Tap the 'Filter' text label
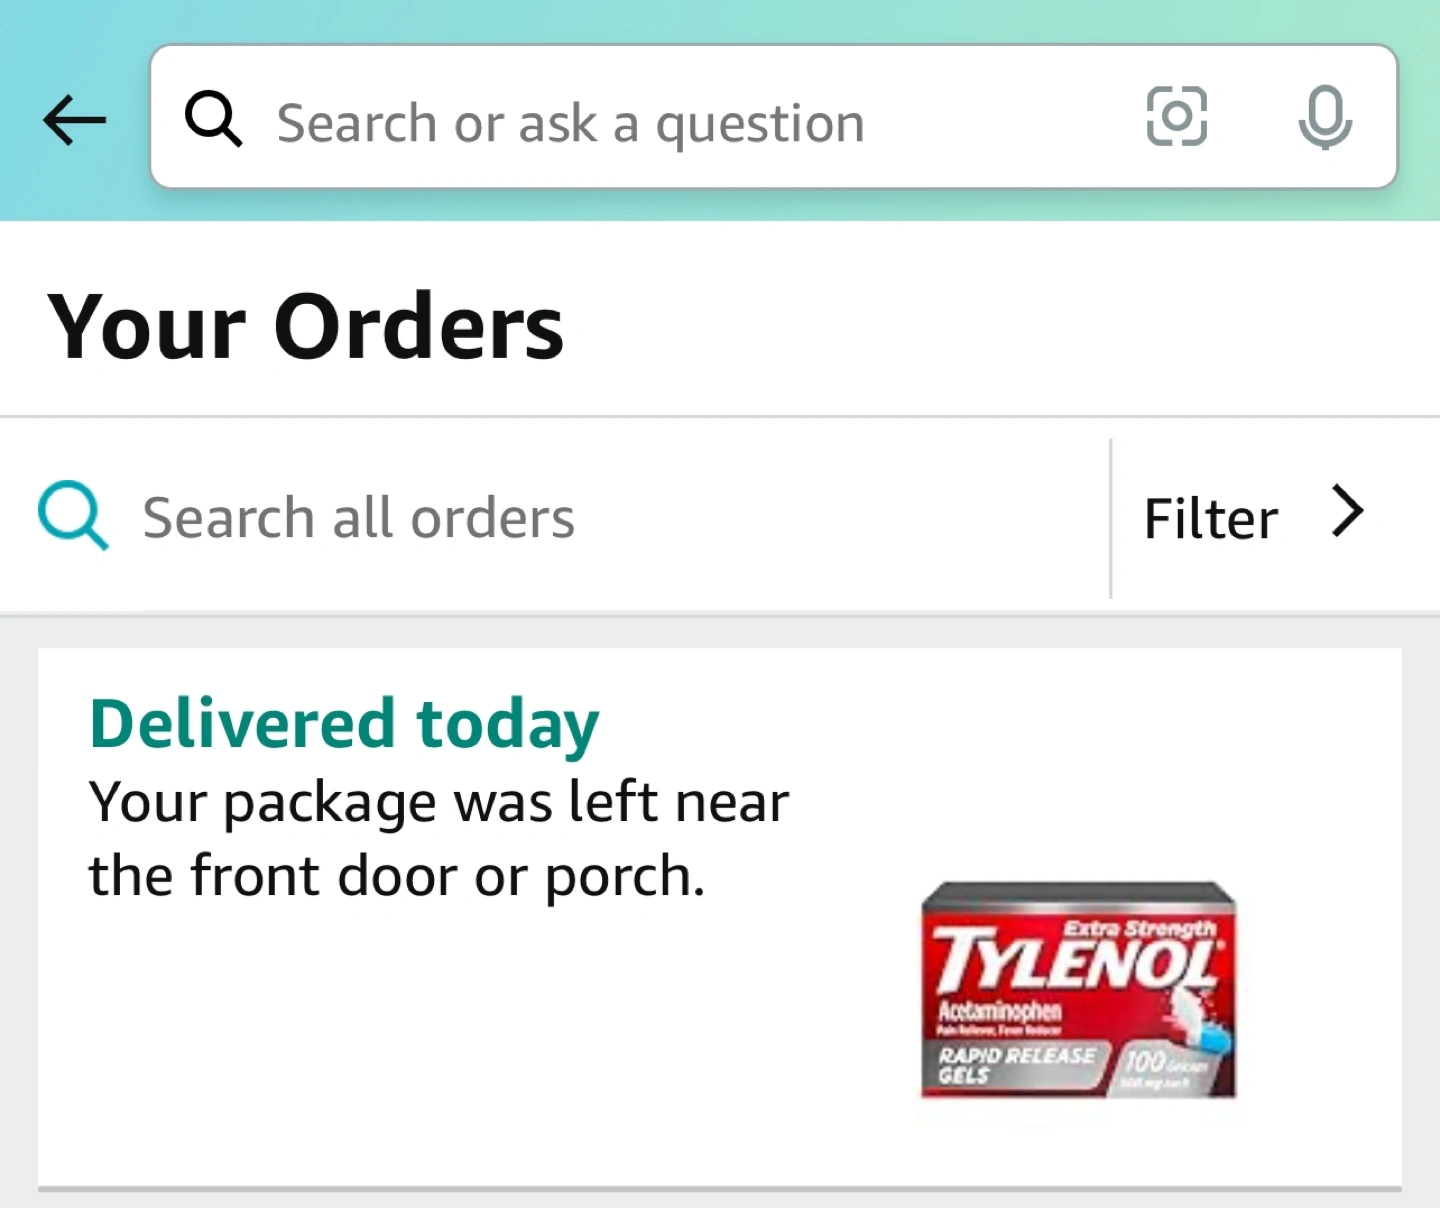The height and width of the screenshot is (1208, 1440). tap(1211, 518)
